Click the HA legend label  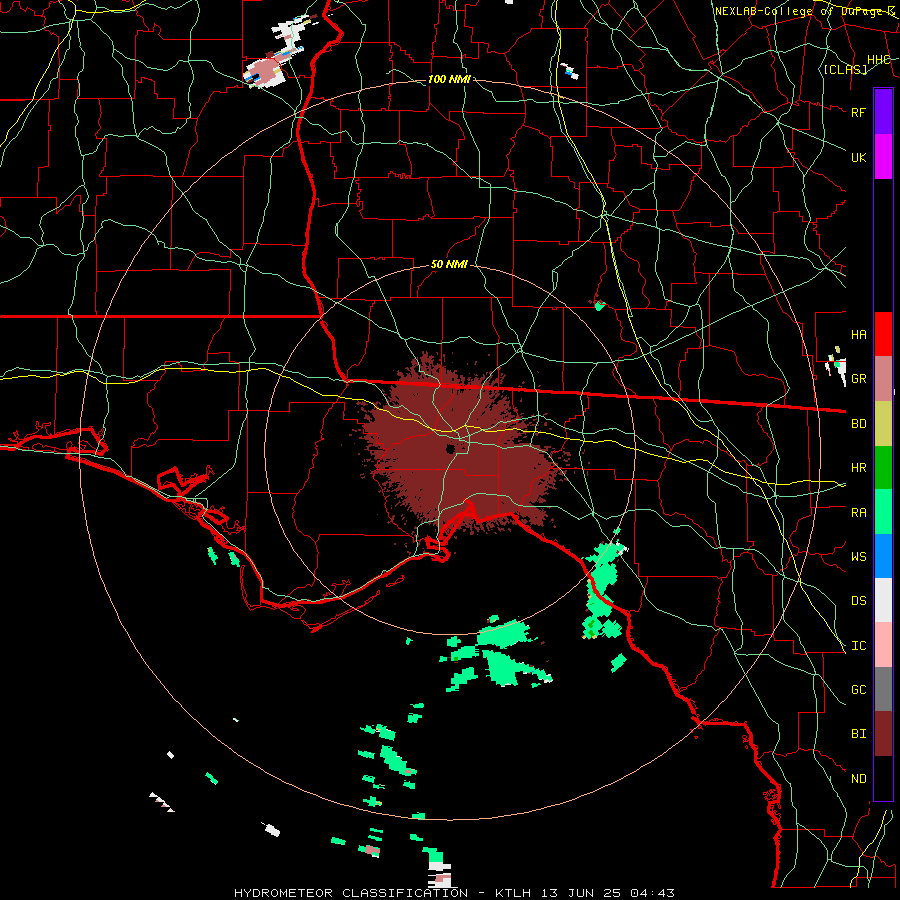click(x=858, y=334)
